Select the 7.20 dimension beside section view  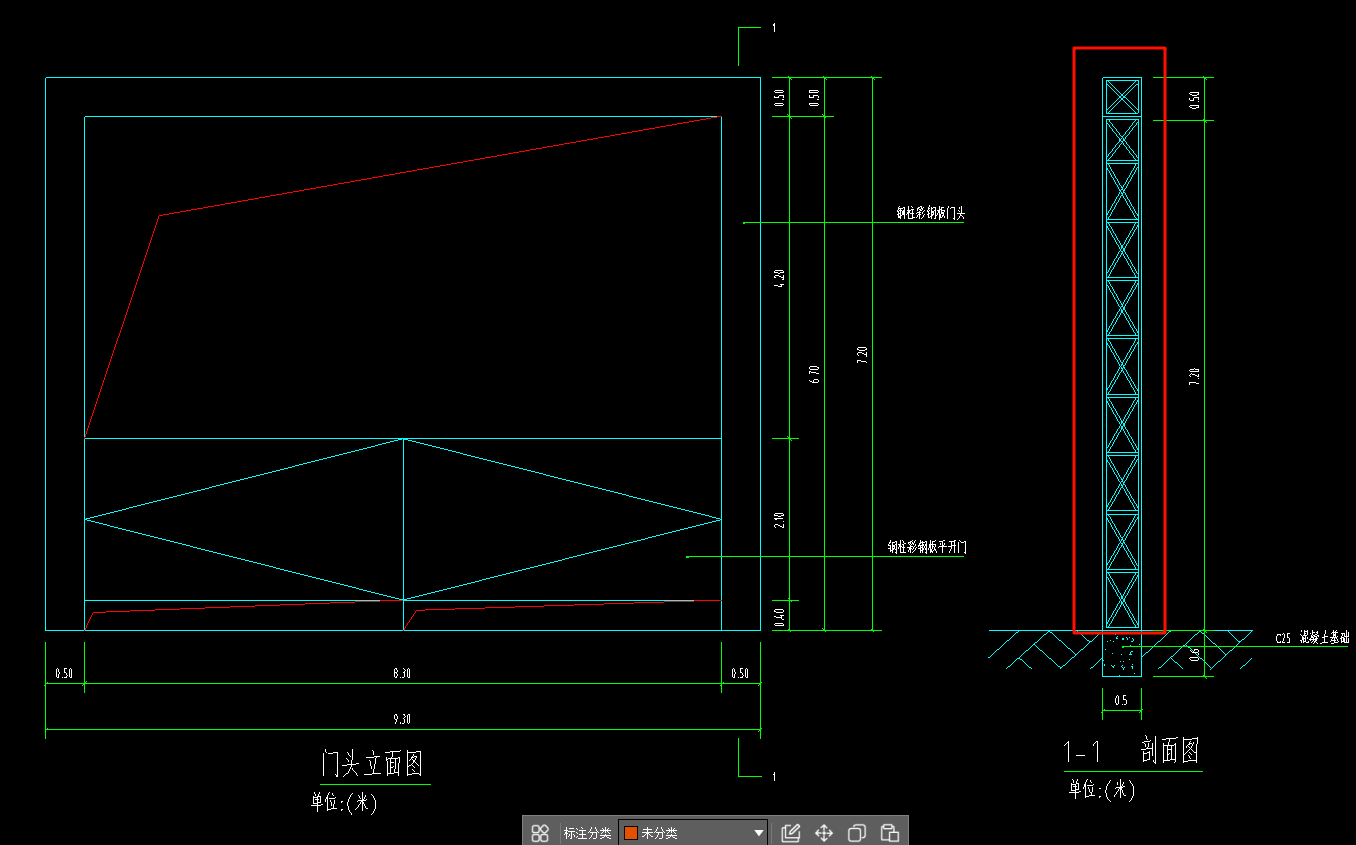(x=1194, y=376)
